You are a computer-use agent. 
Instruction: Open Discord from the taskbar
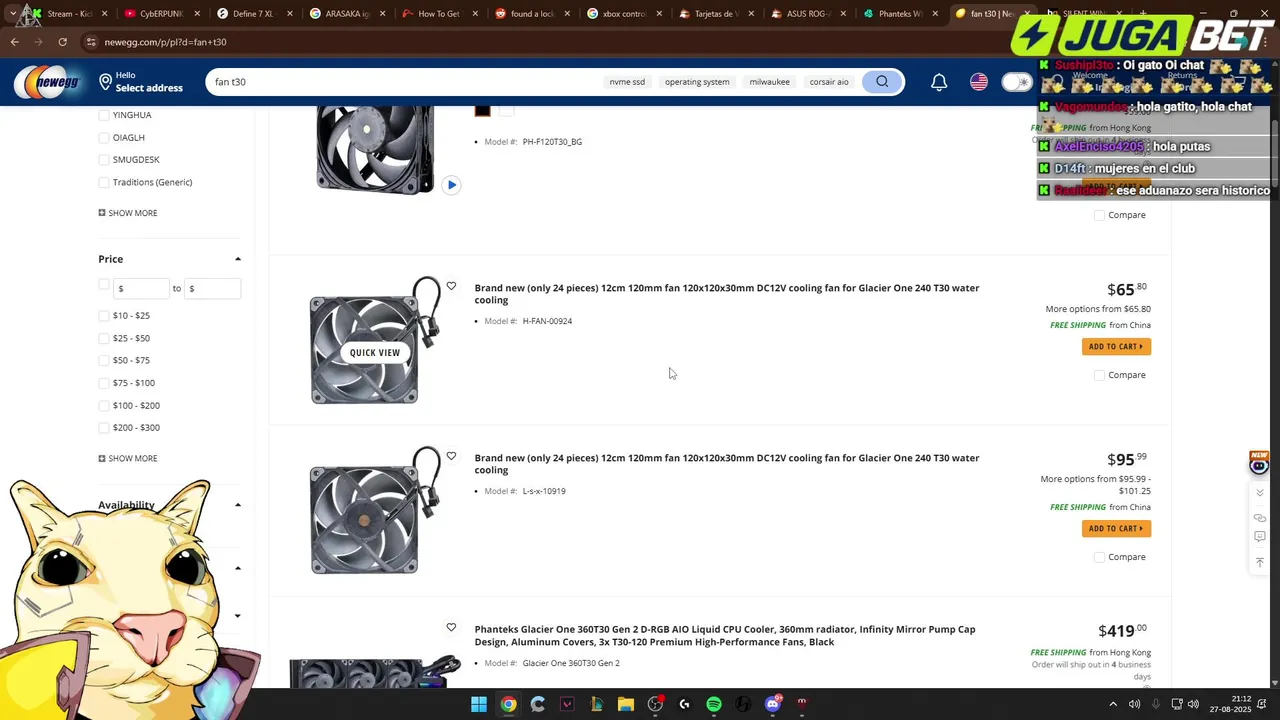pos(772,705)
